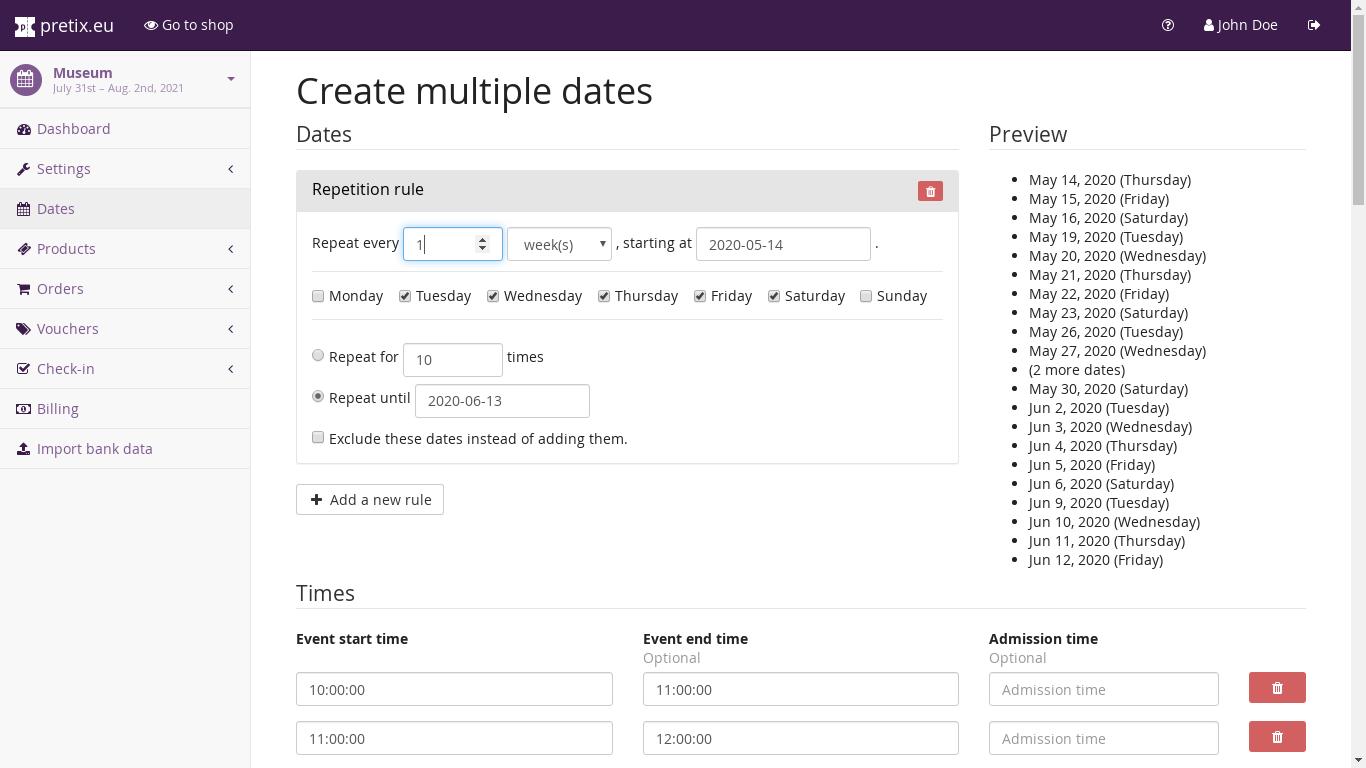Click the eye icon for Go to shop

151,25
